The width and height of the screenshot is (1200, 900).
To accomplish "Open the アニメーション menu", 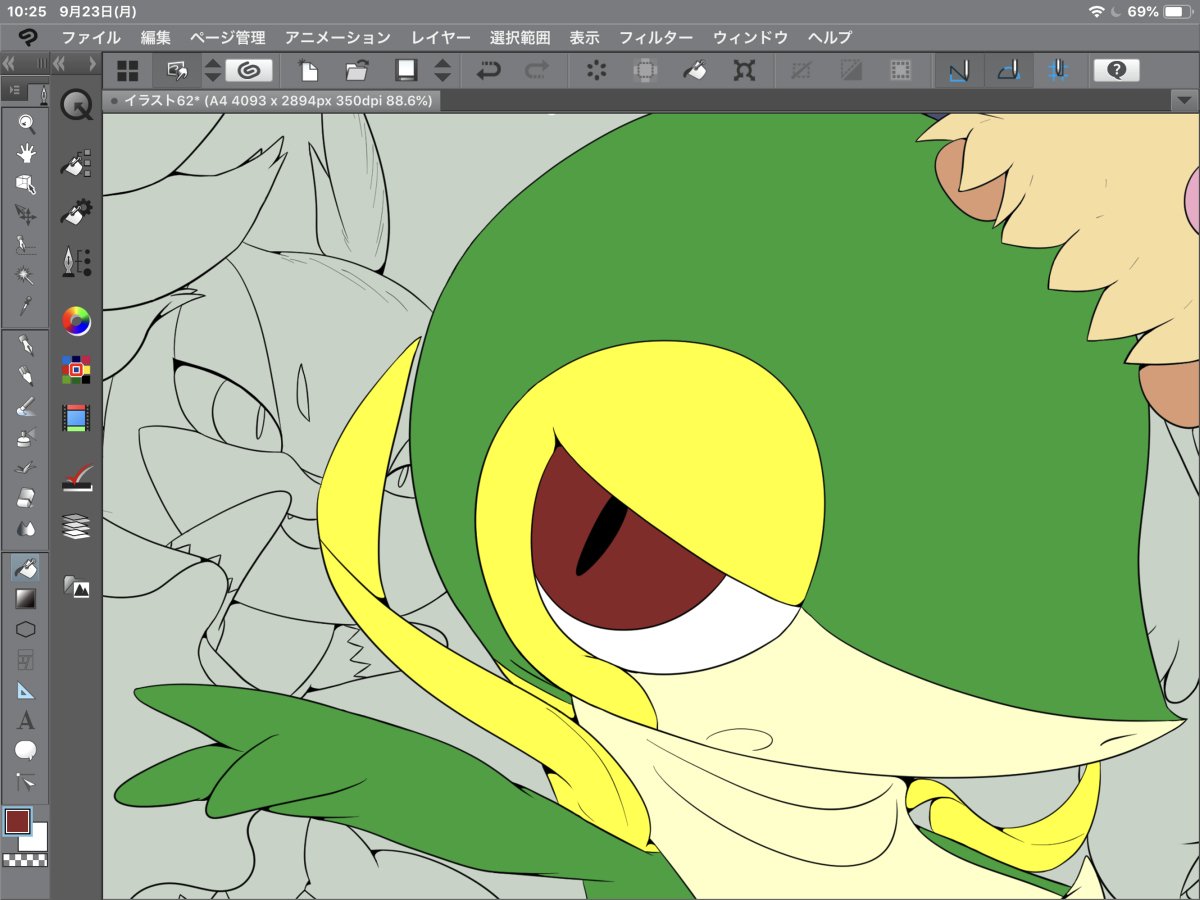I will pos(338,38).
